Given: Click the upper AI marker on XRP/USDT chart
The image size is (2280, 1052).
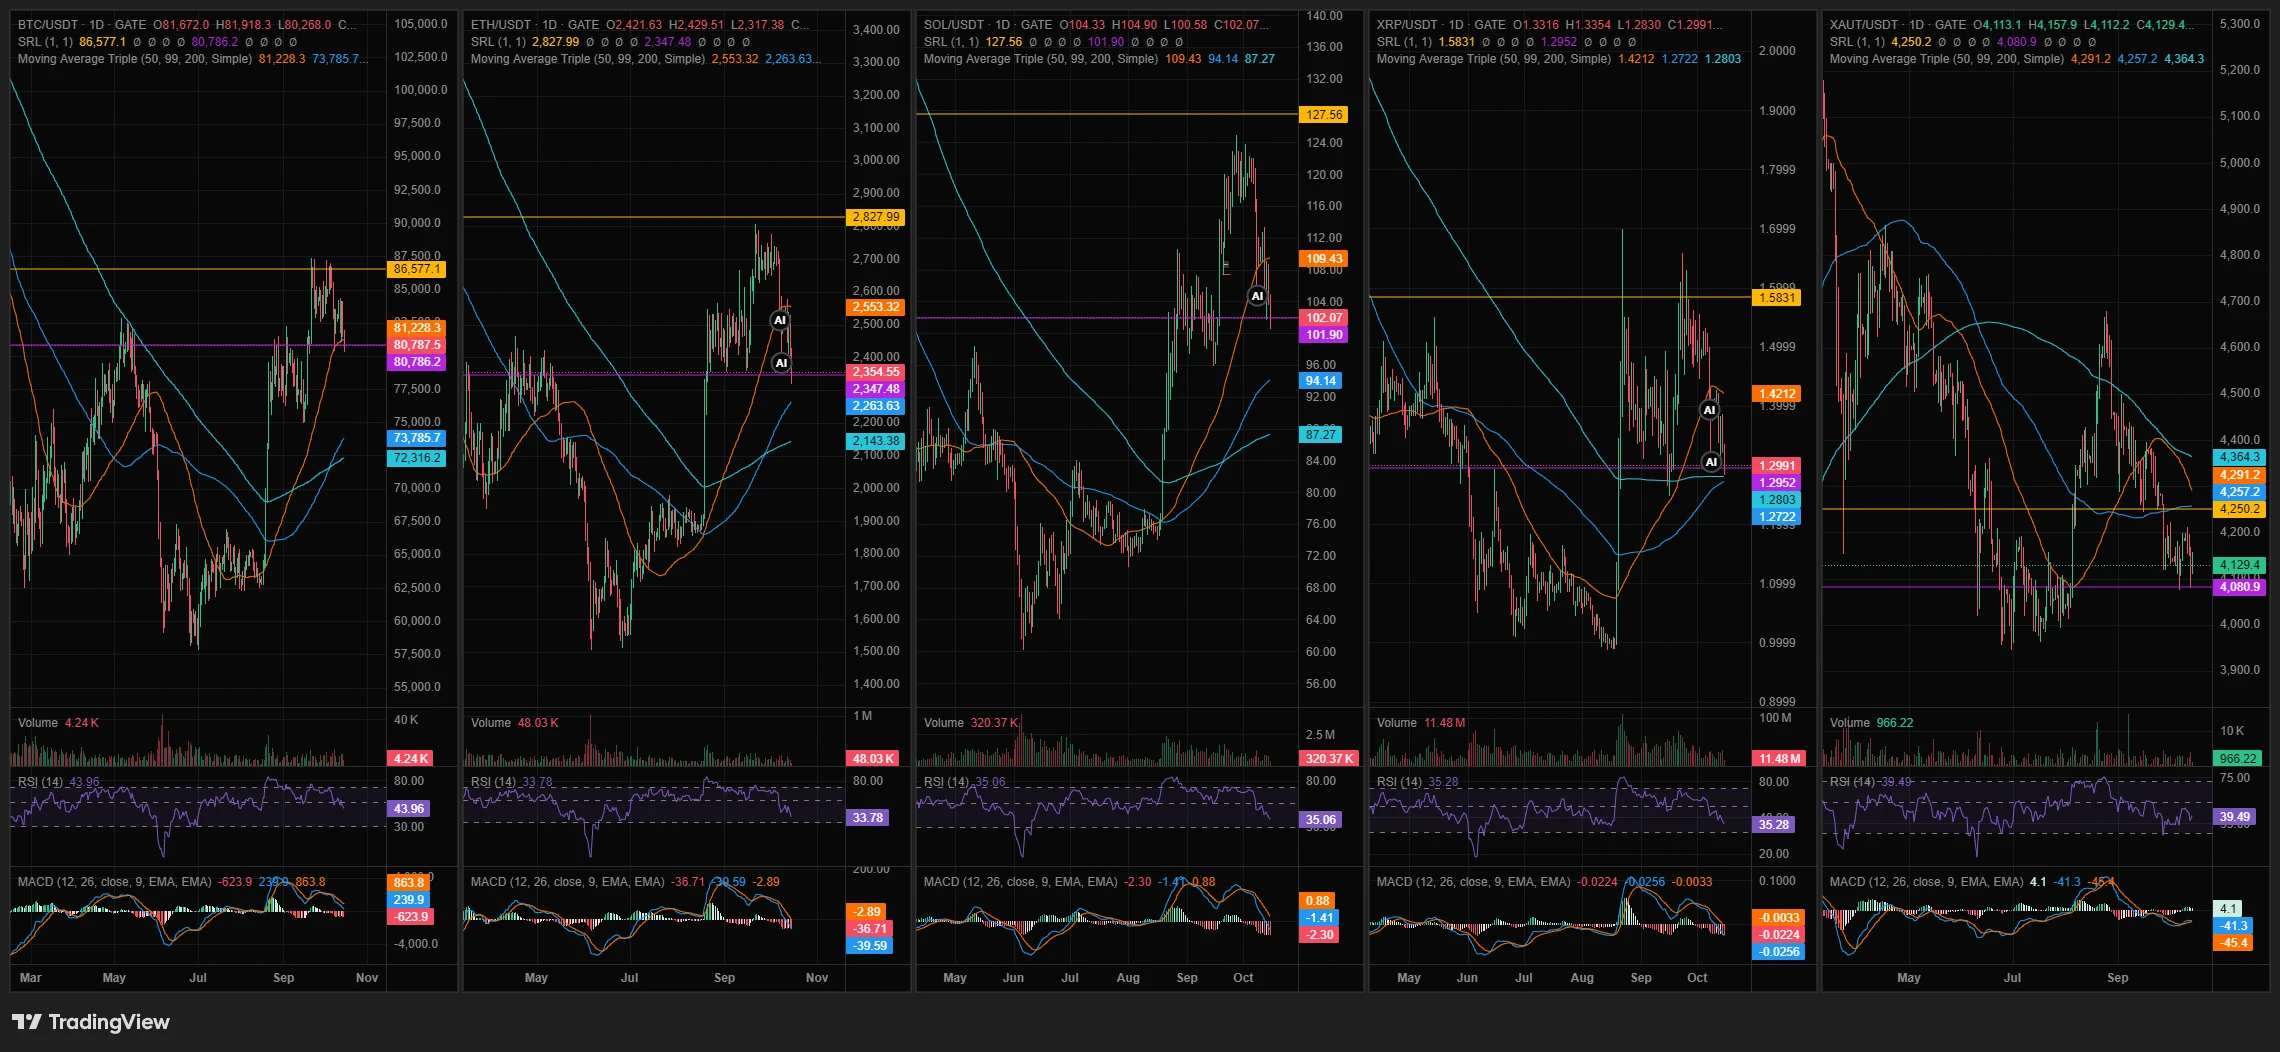Looking at the screenshot, I should pos(1709,410).
